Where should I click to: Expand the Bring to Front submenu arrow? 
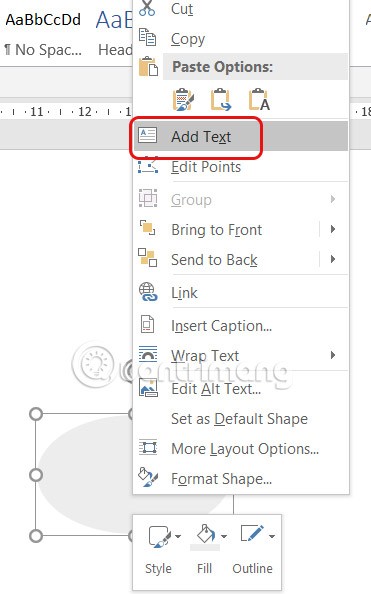click(333, 229)
